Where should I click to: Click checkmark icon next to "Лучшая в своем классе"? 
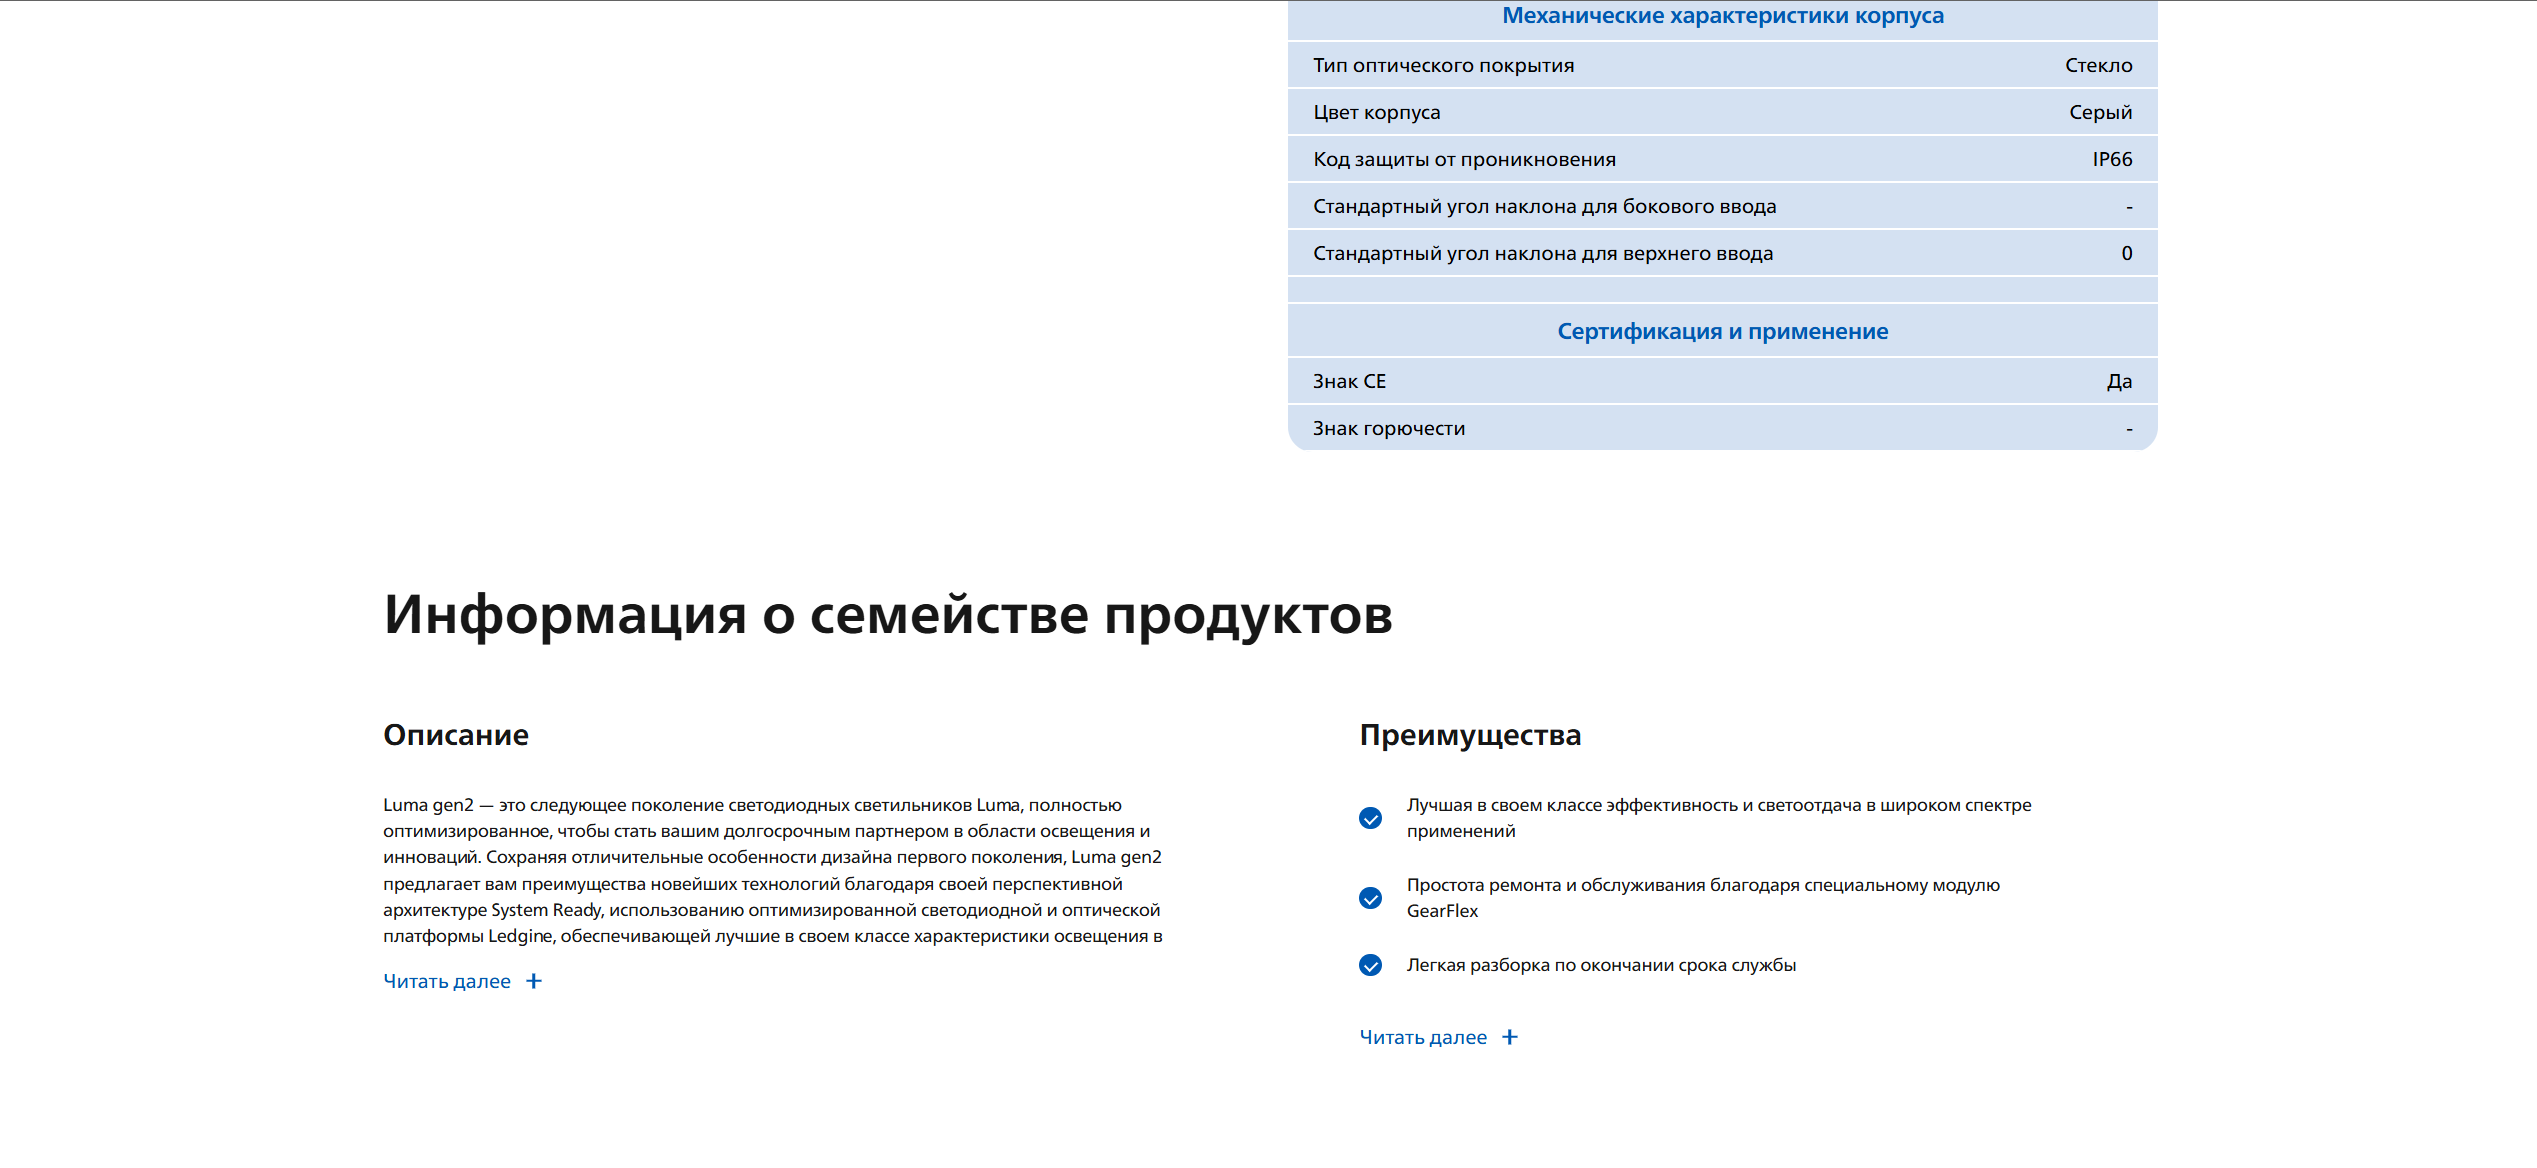pyautogui.click(x=1370, y=818)
